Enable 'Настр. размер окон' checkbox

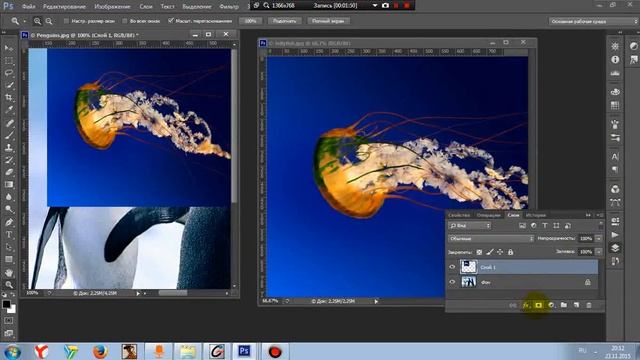pyautogui.click(x=67, y=21)
